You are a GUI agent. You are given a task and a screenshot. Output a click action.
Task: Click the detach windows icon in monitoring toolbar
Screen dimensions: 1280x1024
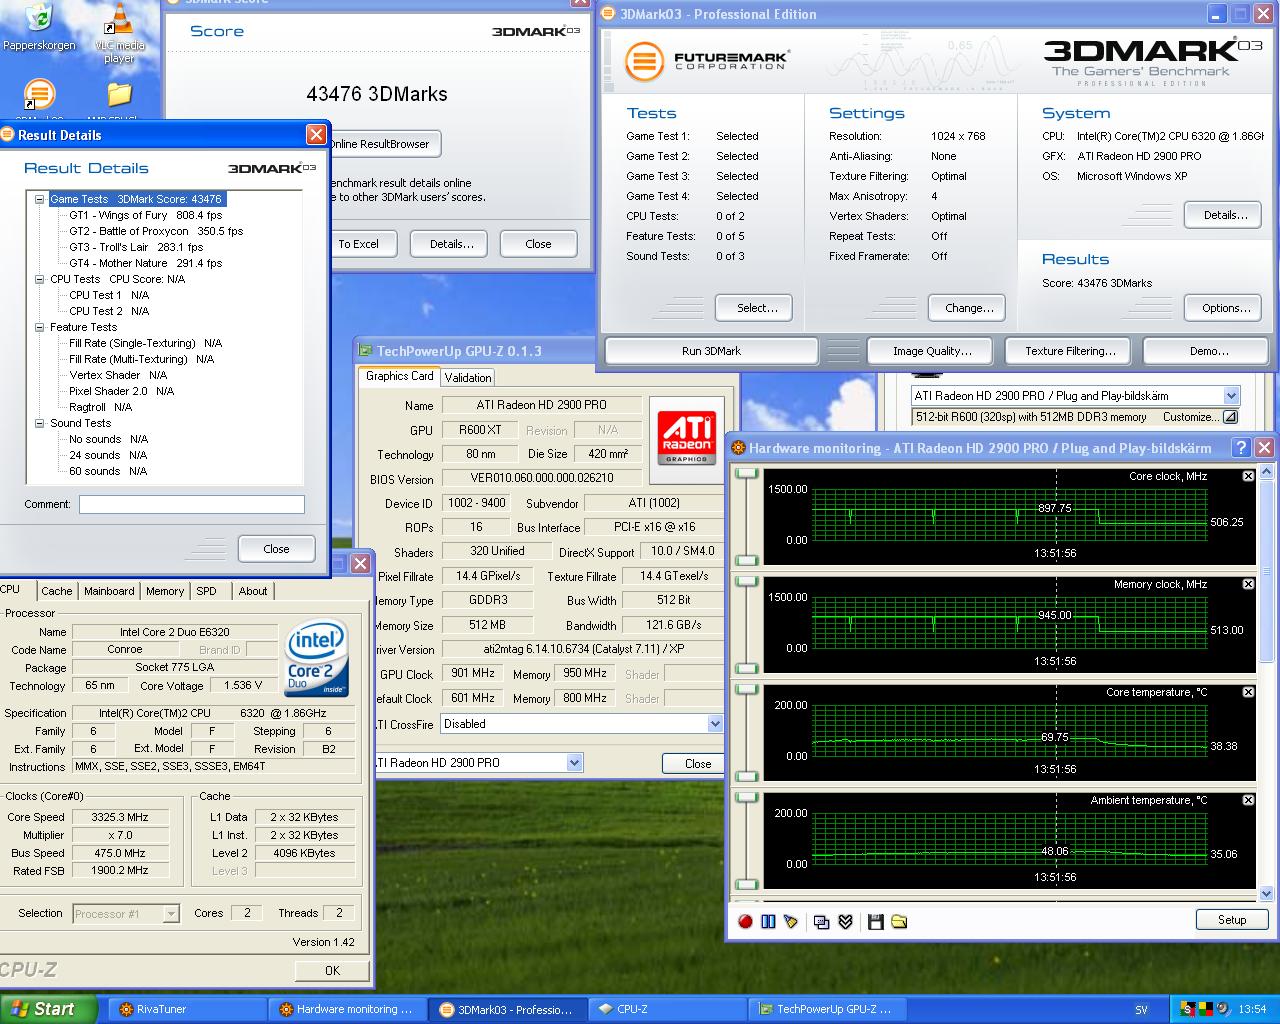[822, 921]
